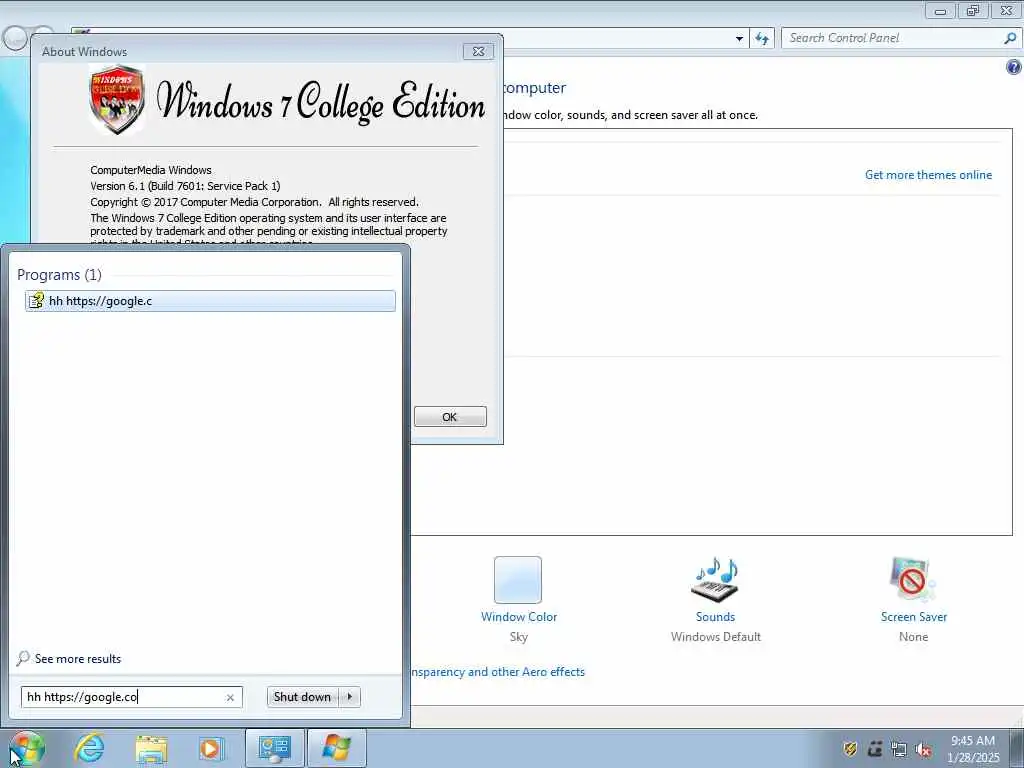Clear the Start menu search box
Image resolution: width=1024 pixels, height=768 pixels.
tap(230, 697)
